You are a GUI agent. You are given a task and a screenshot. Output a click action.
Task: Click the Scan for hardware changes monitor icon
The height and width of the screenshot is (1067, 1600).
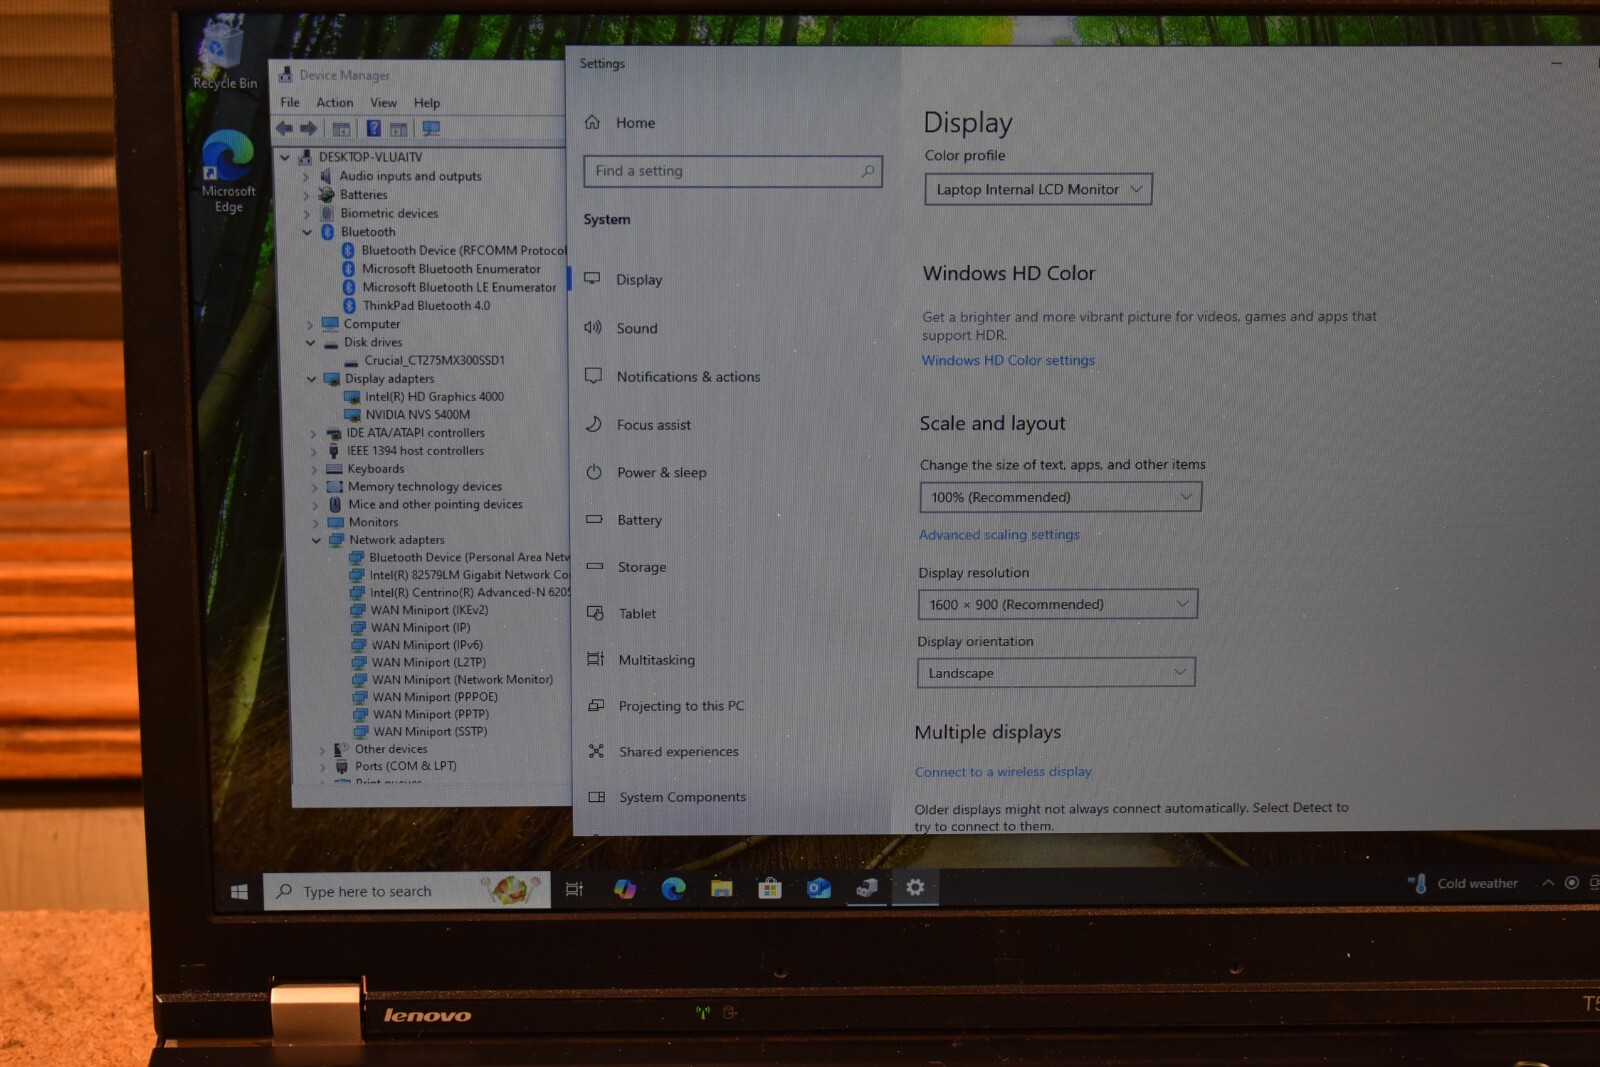(x=431, y=128)
